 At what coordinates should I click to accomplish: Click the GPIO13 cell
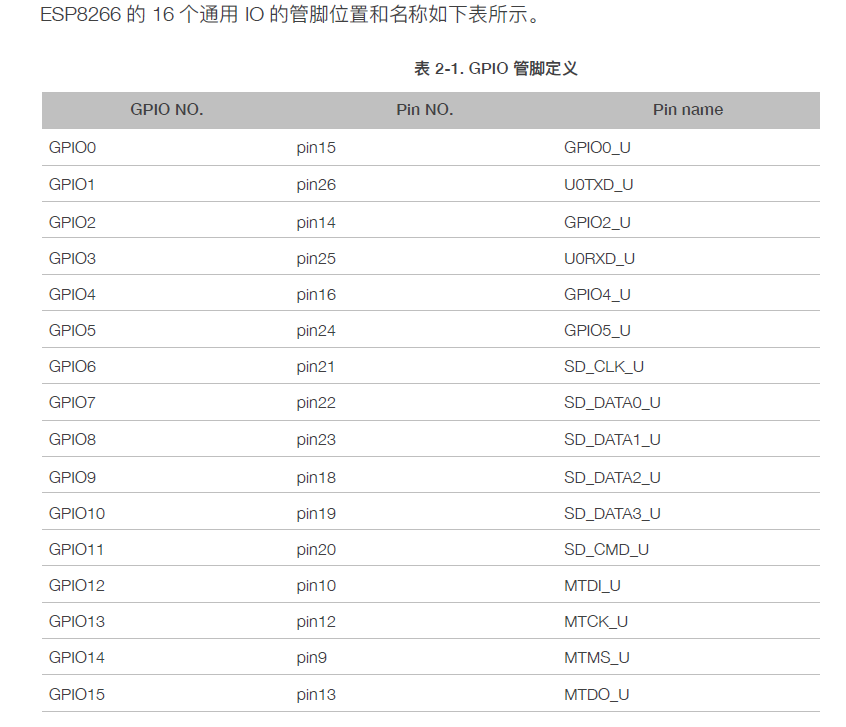(77, 622)
